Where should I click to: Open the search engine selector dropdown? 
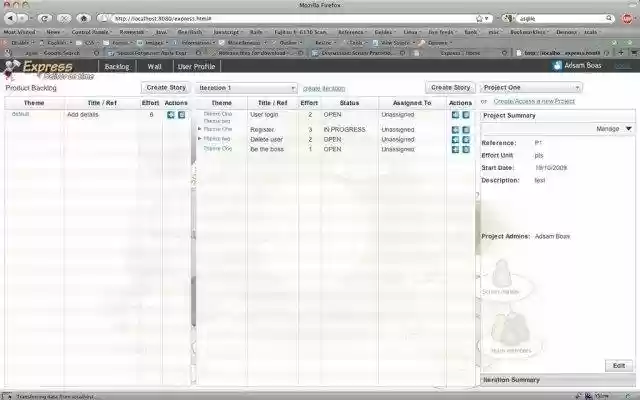(508, 18)
